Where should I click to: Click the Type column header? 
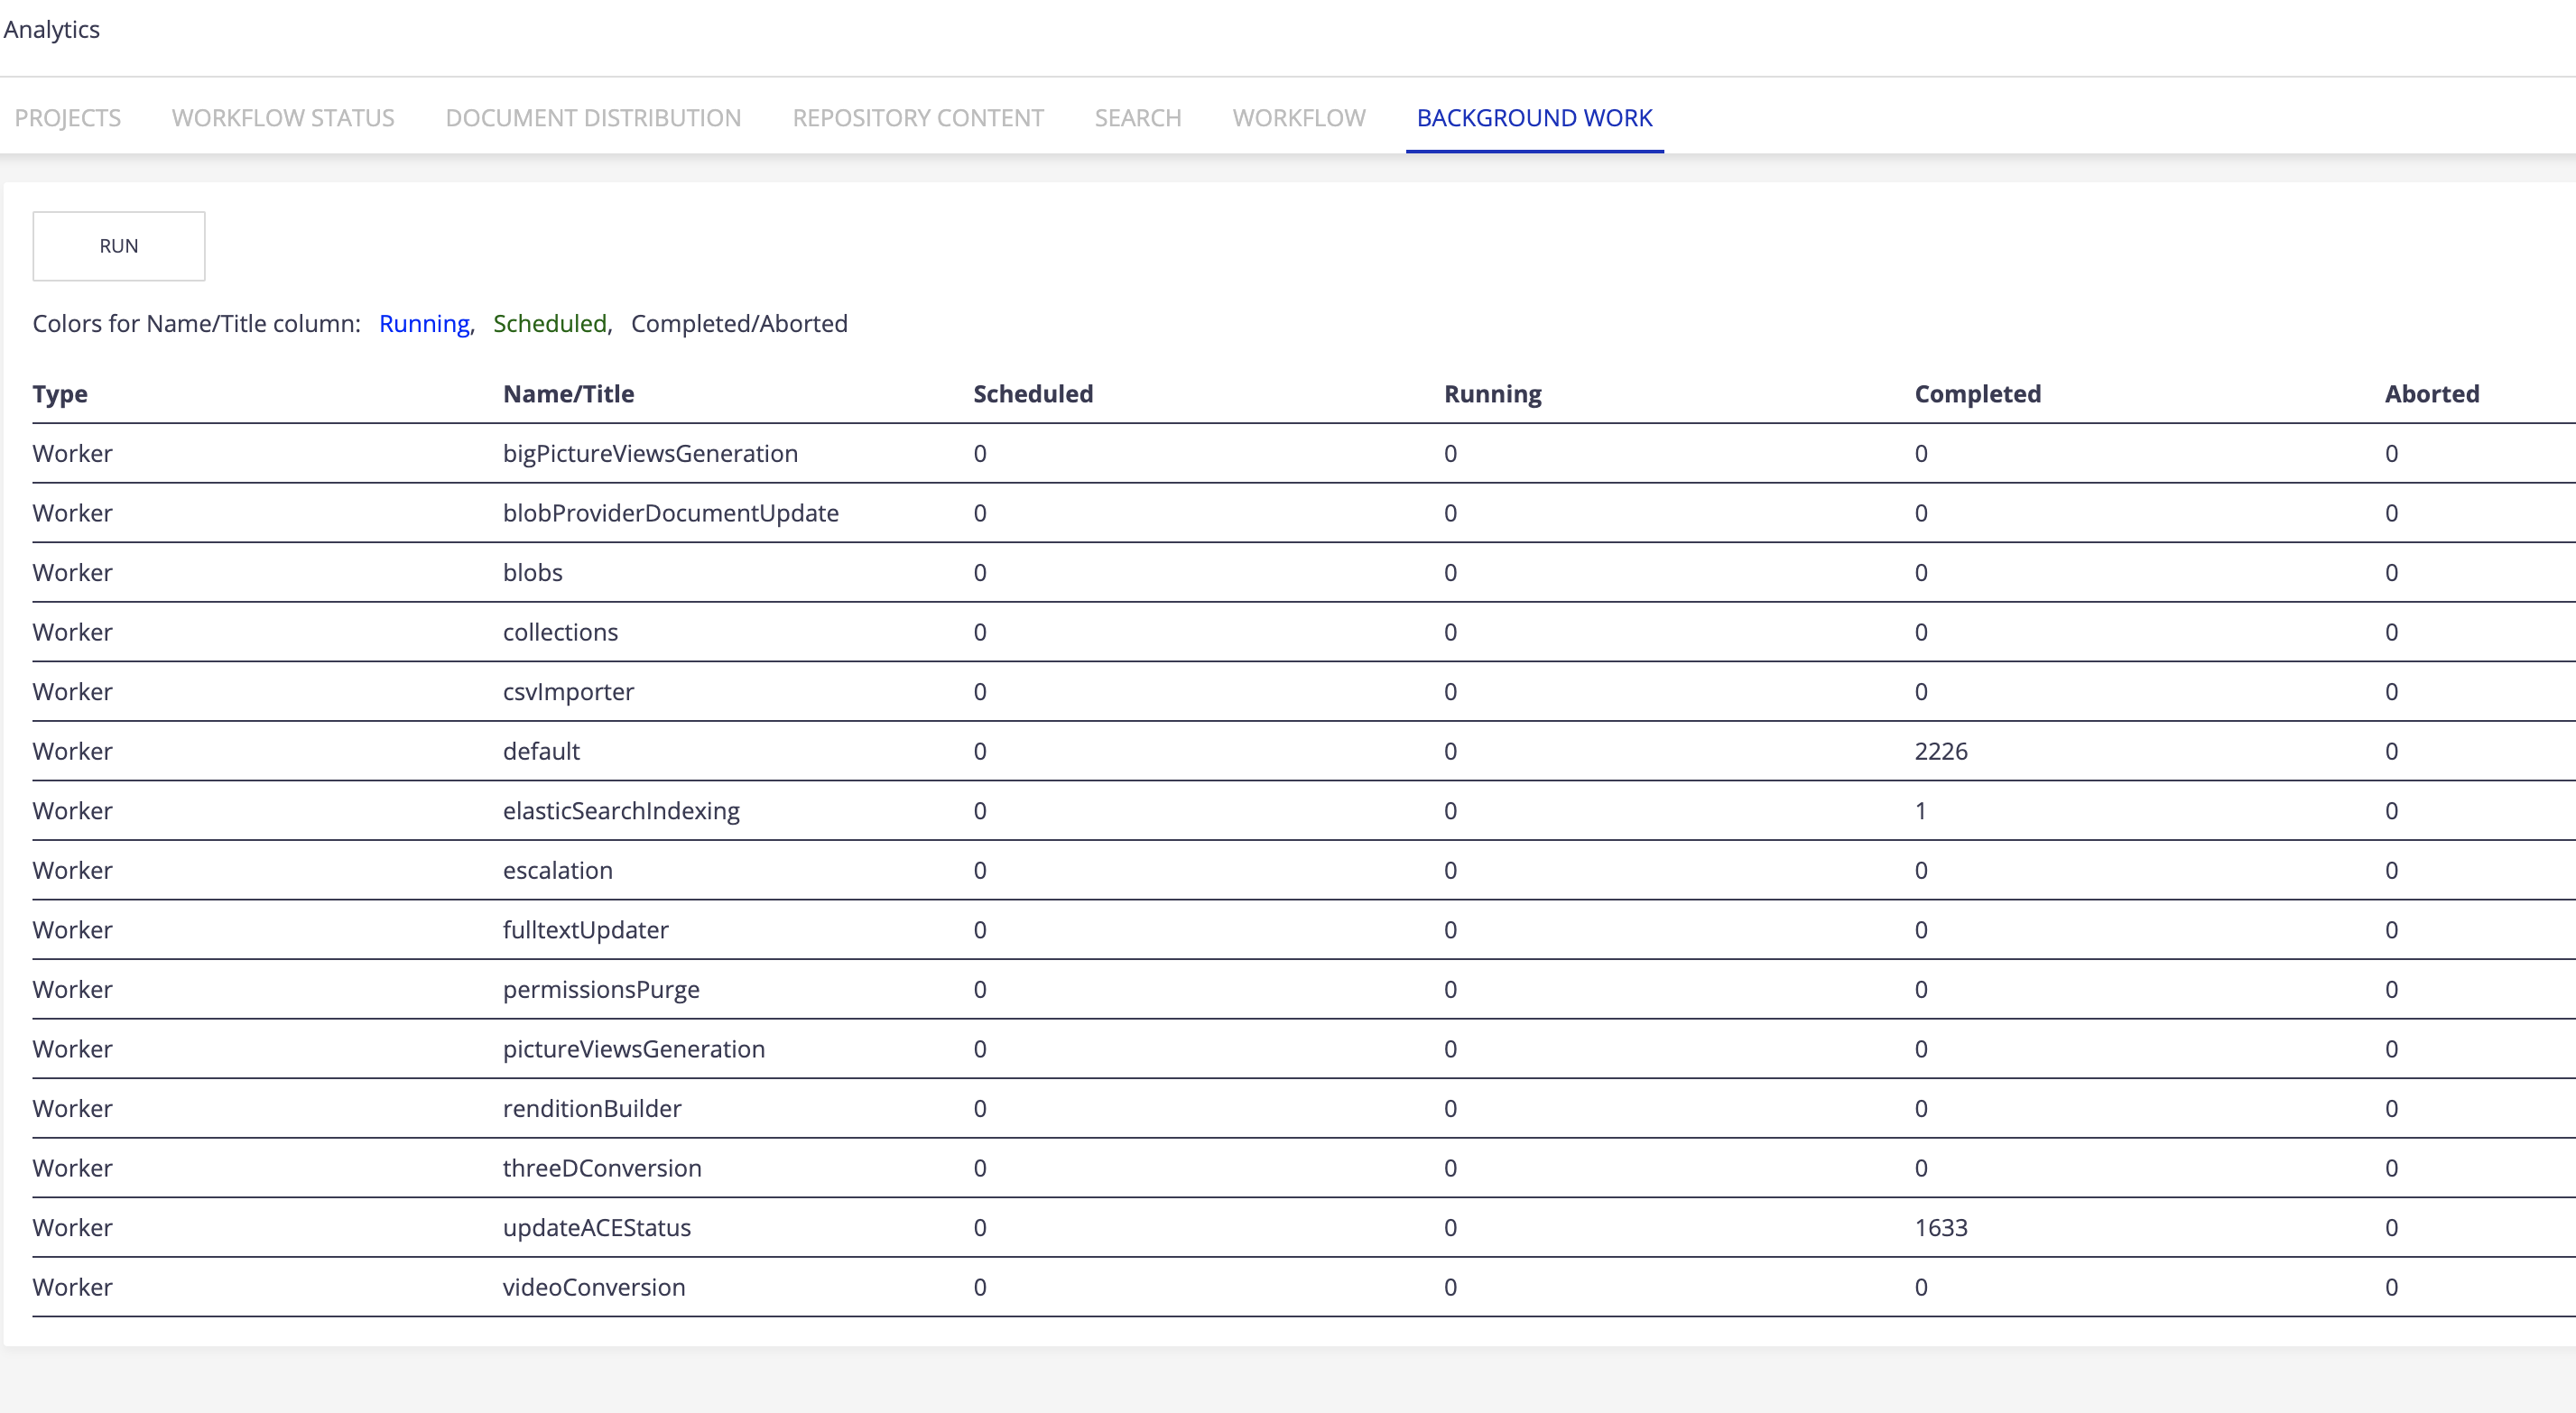pos(60,394)
